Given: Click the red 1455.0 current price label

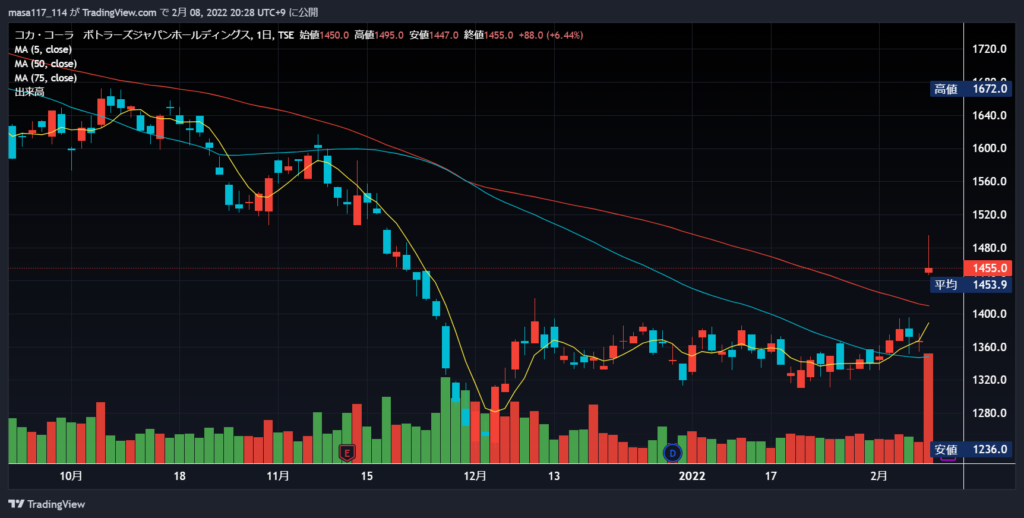Looking at the screenshot, I should point(987,268).
